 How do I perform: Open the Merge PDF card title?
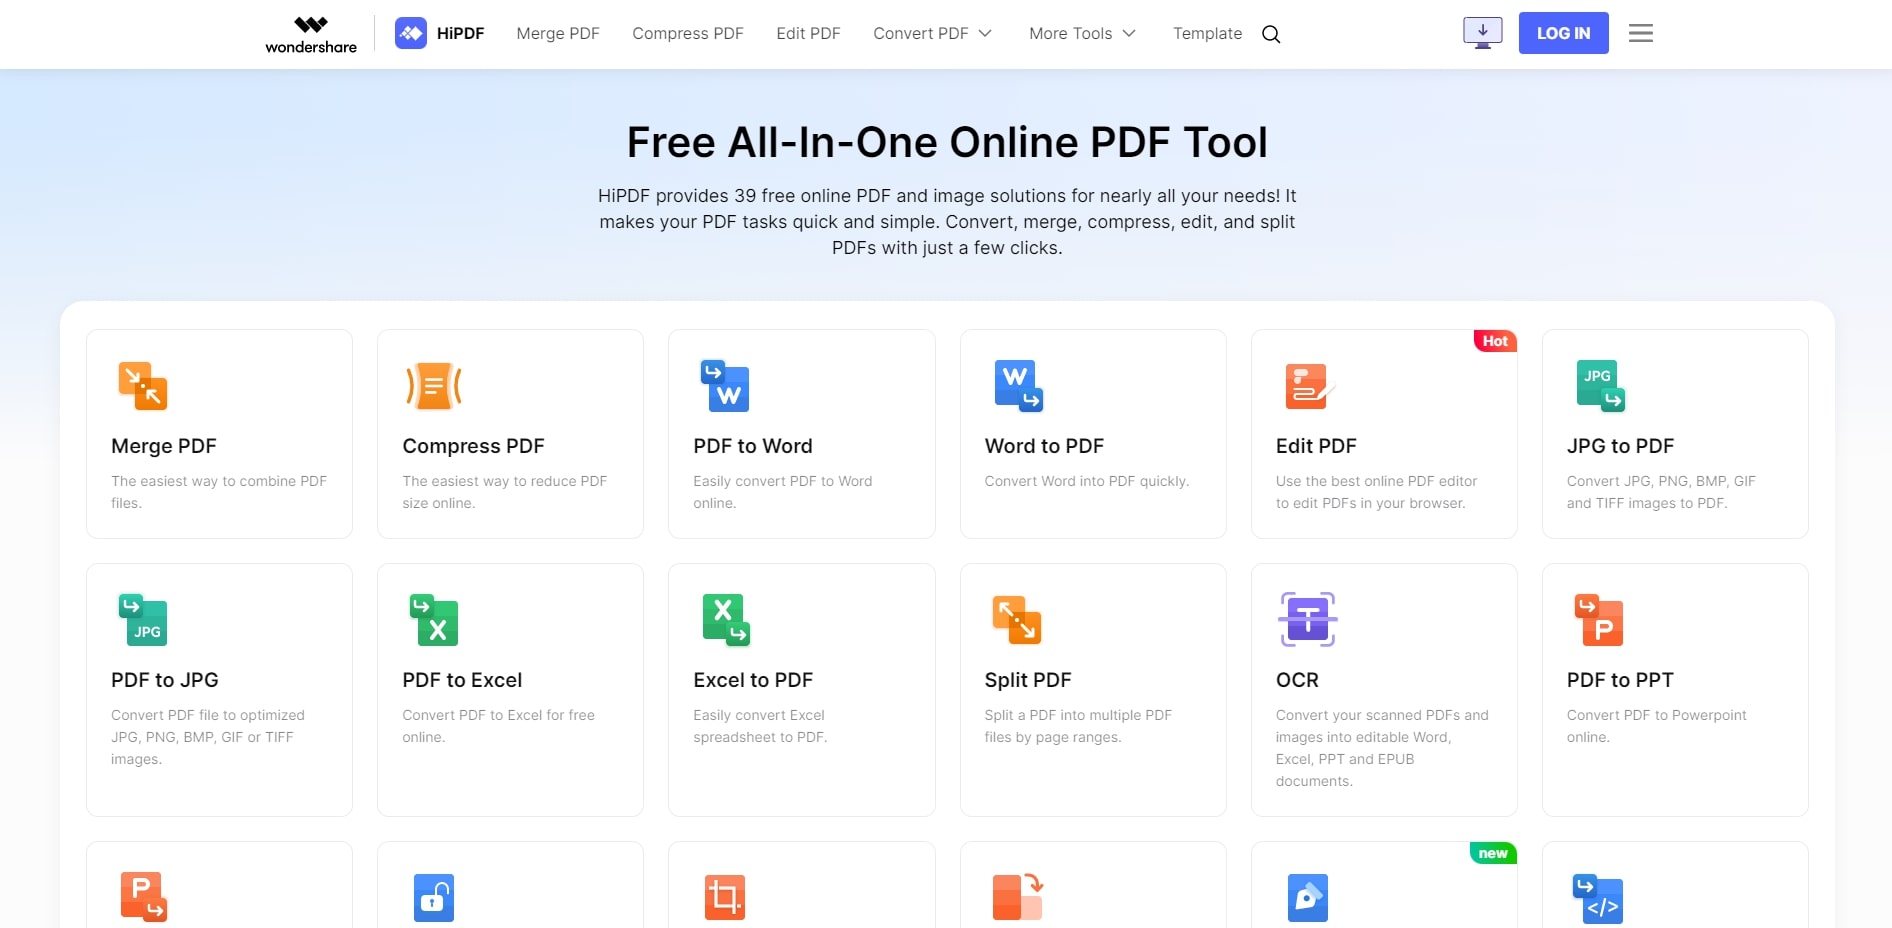click(164, 446)
